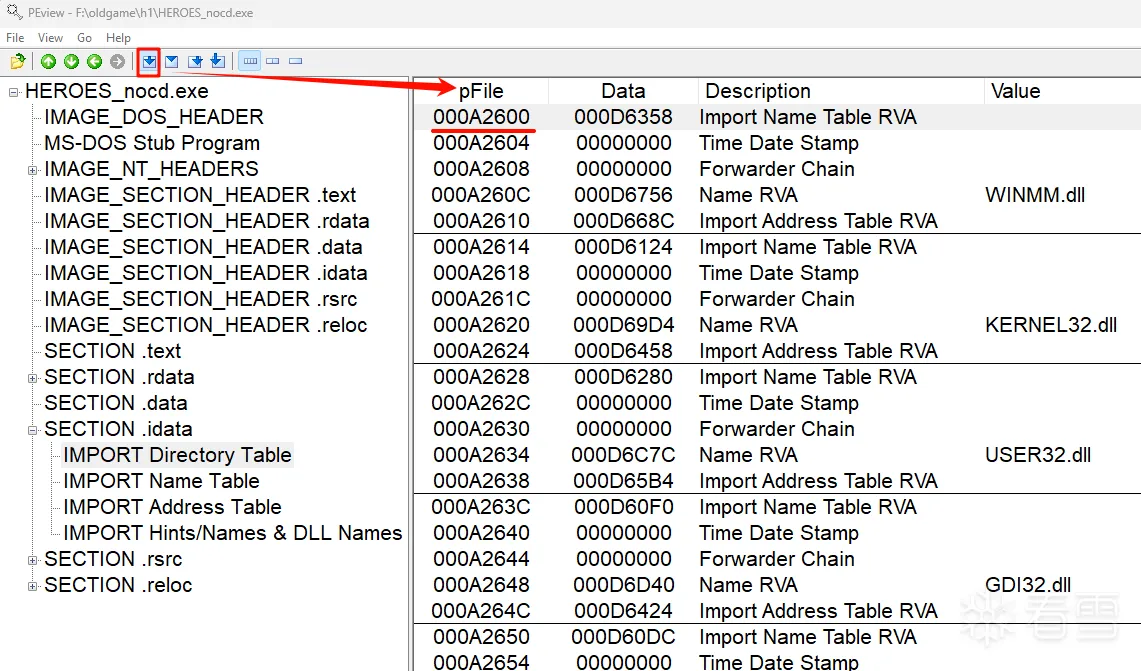
Task: Open the View menu
Action: point(50,38)
